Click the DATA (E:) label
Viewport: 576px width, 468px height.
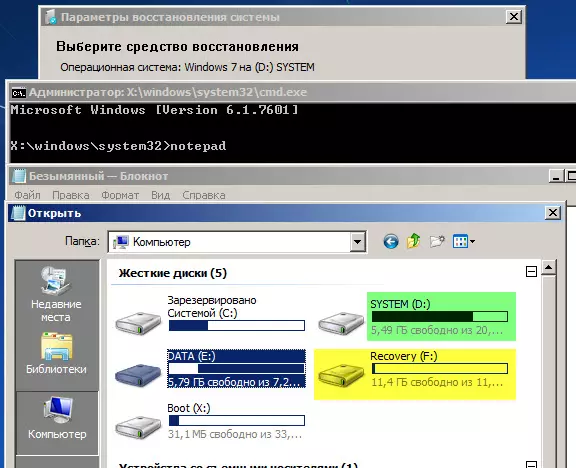[x=191, y=356]
